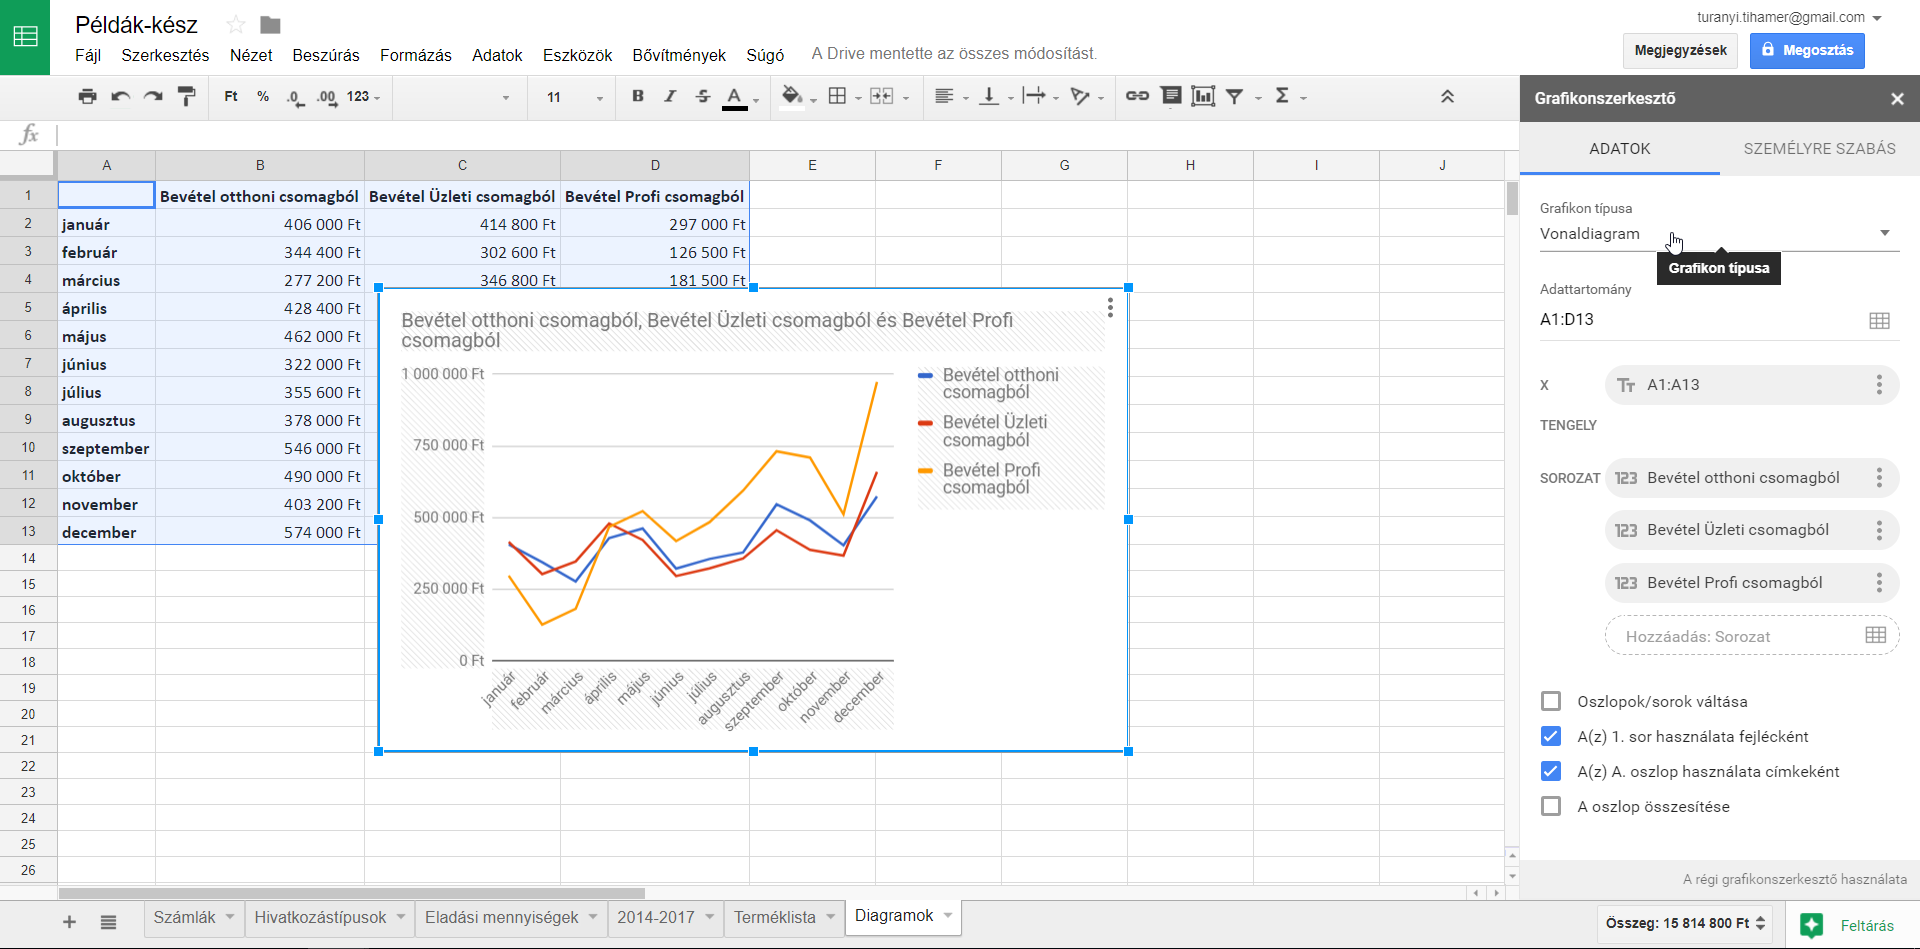Click the insert chart icon
Screen dimensions: 1920x949
[1203, 97]
